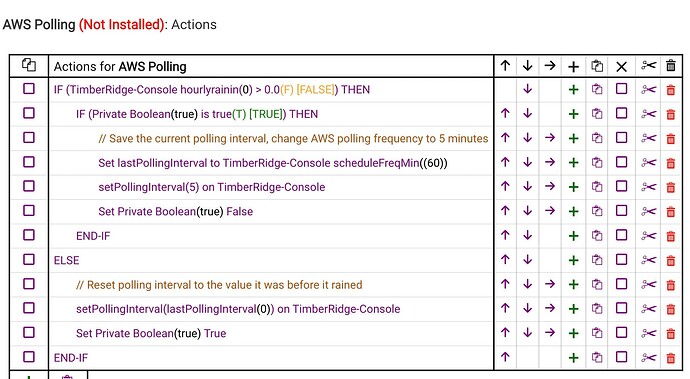Open the IF TimberRidge-Console hourlyrainin condition
This screenshot has width=690, height=379.
click(x=212, y=90)
